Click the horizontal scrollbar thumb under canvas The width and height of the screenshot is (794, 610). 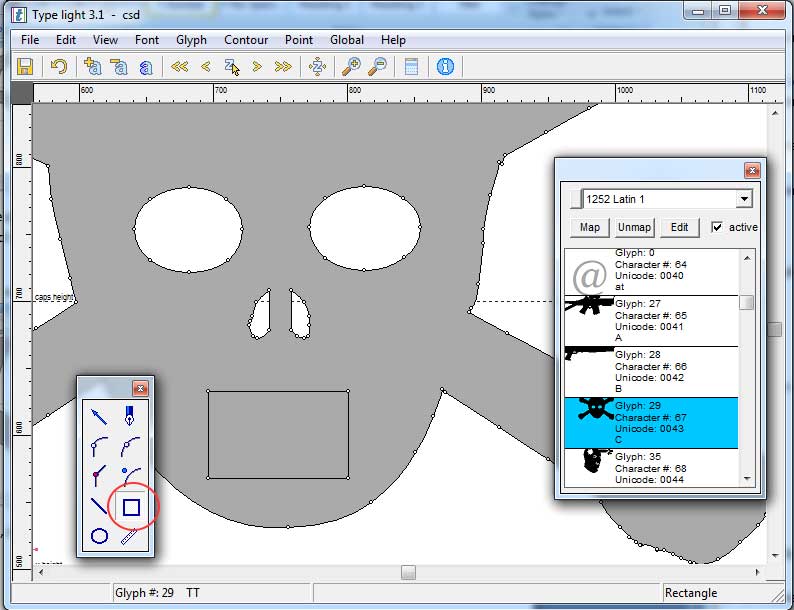coord(408,572)
